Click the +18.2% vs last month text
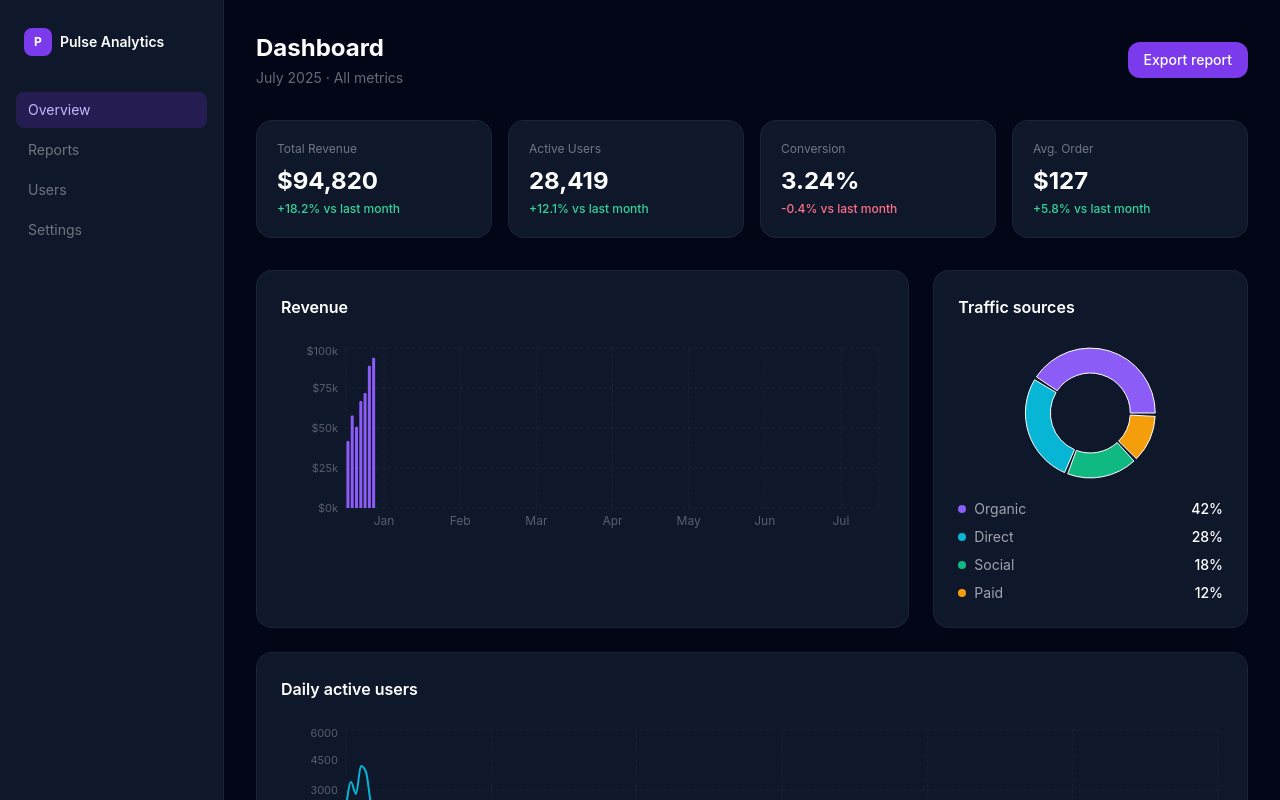Viewport: 1280px width, 800px height. [338, 209]
